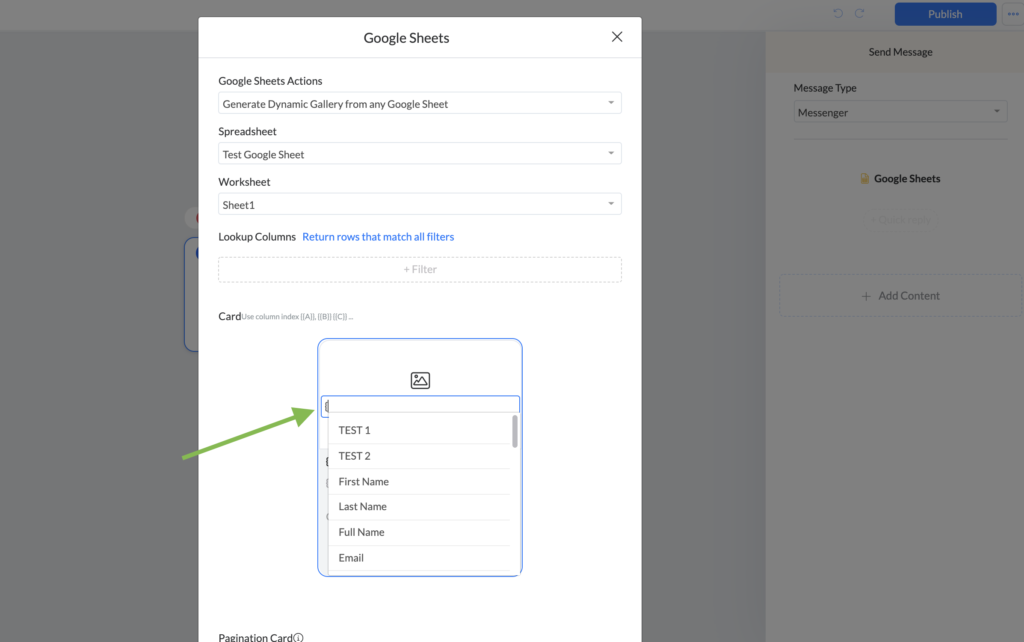Choose First Name option in list
The height and width of the screenshot is (642, 1024).
(363, 482)
